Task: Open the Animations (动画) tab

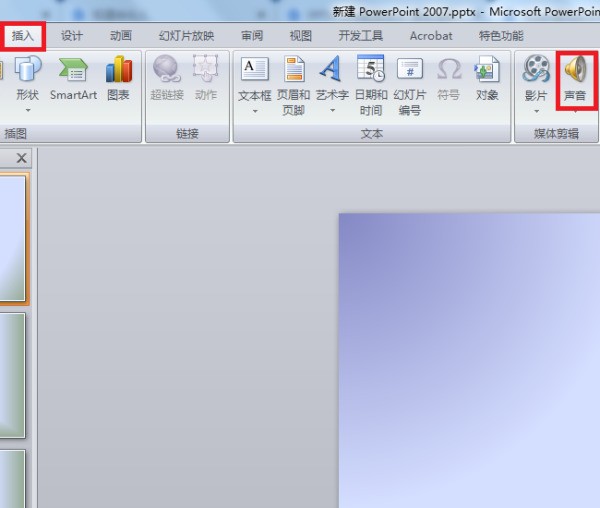Action: pyautogui.click(x=121, y=36)
